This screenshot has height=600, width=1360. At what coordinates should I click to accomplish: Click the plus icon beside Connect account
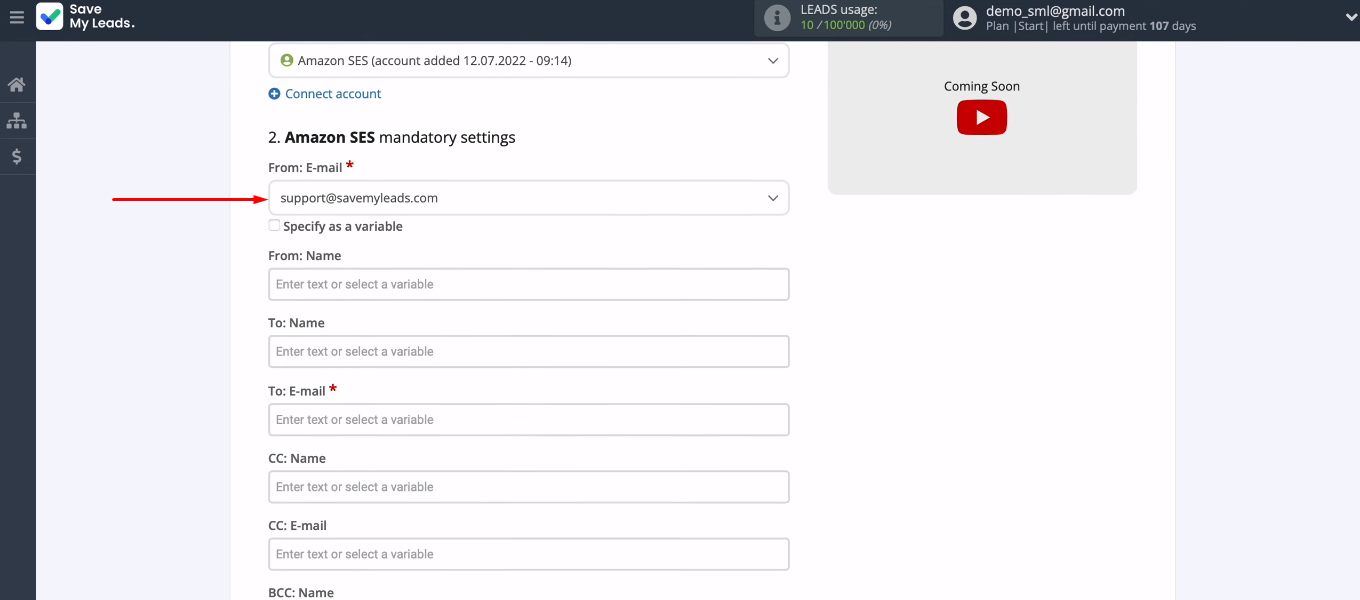(x=275, y=94)
